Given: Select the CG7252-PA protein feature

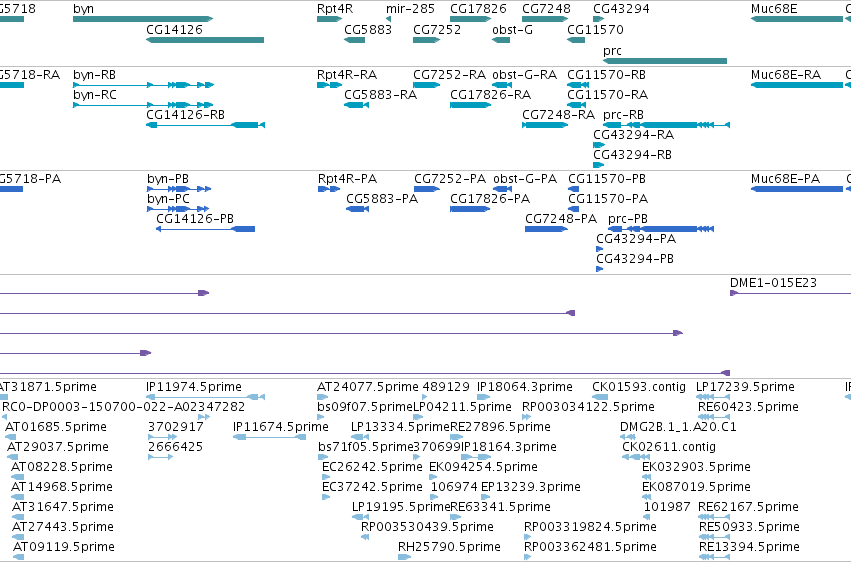Looking at the screenshot, I should (427, 189).
